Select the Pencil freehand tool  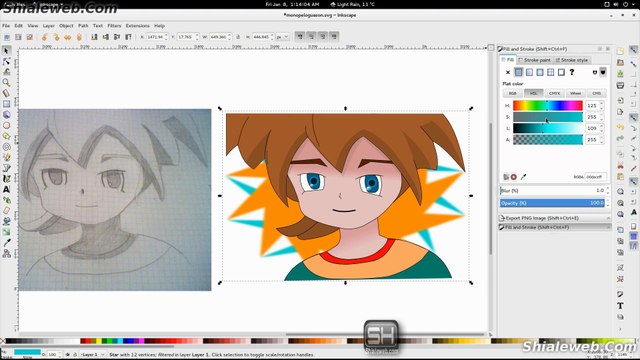(6, 157)
